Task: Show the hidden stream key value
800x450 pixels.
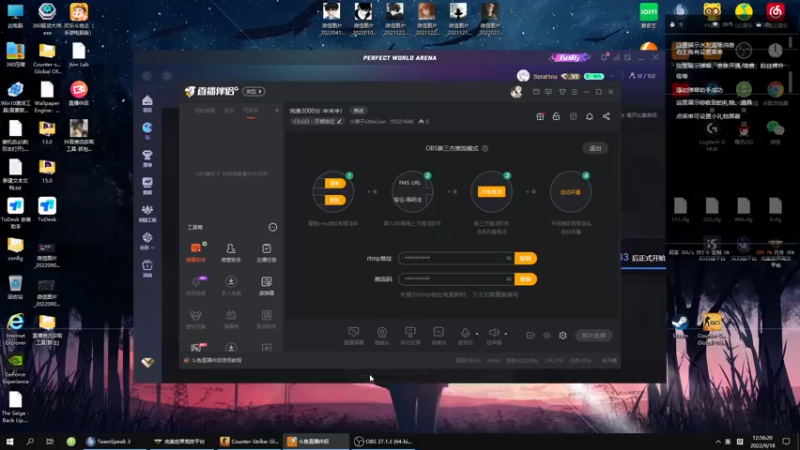Action: 509,279
